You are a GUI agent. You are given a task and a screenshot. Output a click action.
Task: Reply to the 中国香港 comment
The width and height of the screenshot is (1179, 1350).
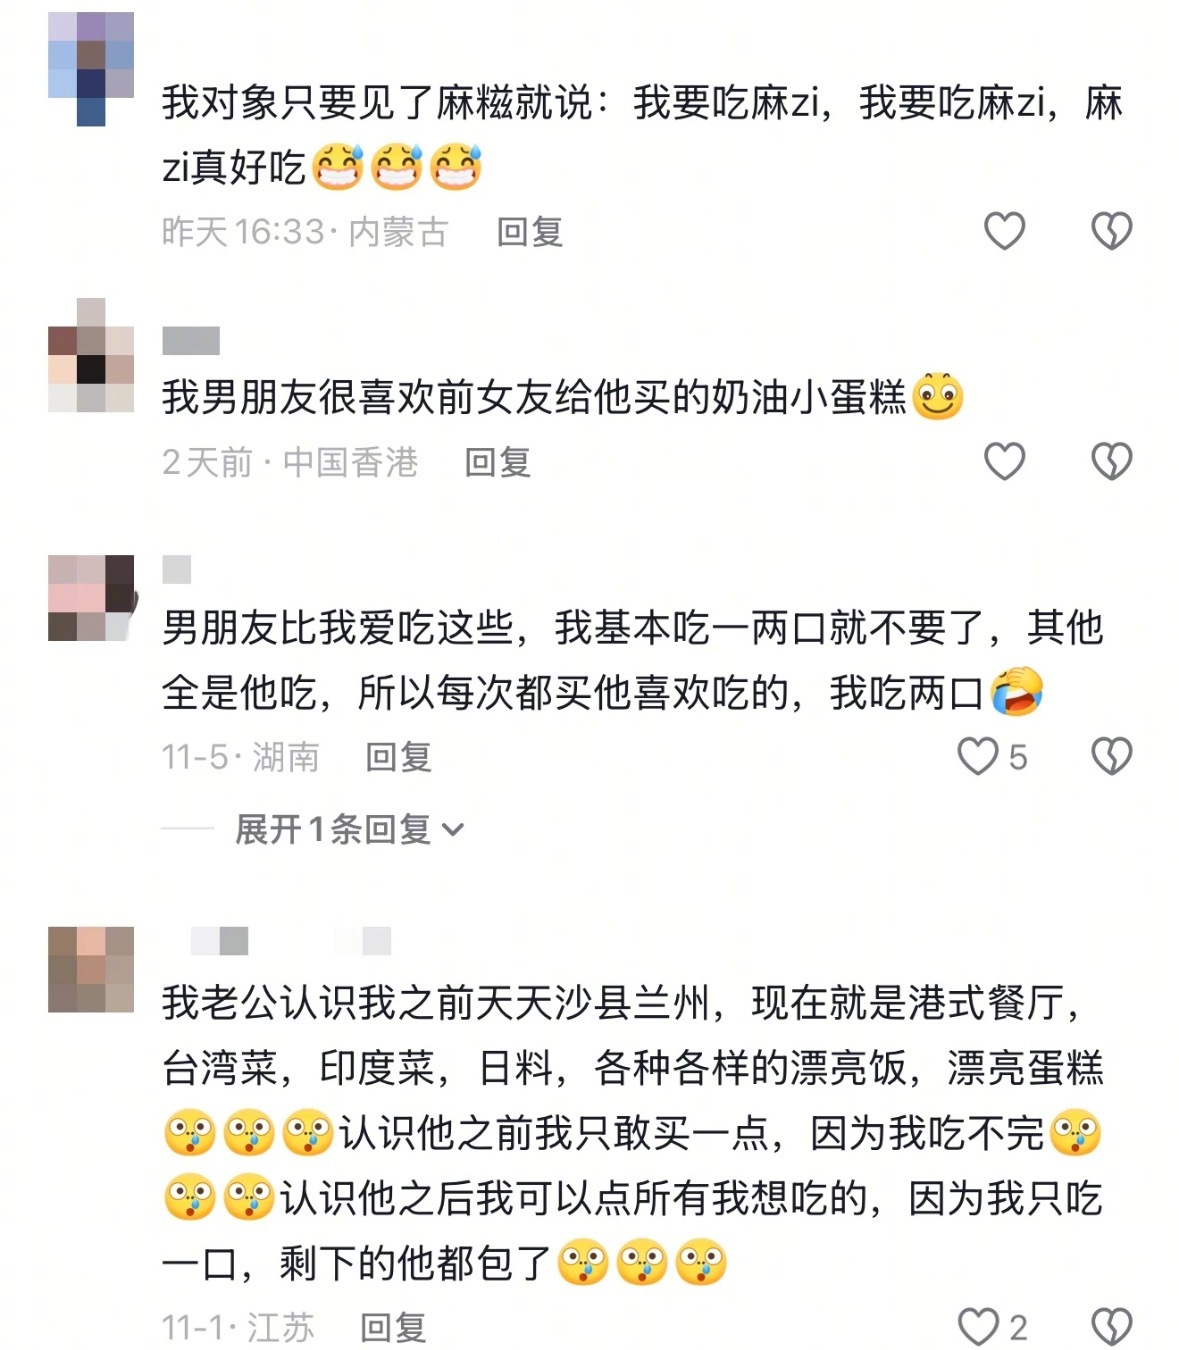[x=498, y=462]
